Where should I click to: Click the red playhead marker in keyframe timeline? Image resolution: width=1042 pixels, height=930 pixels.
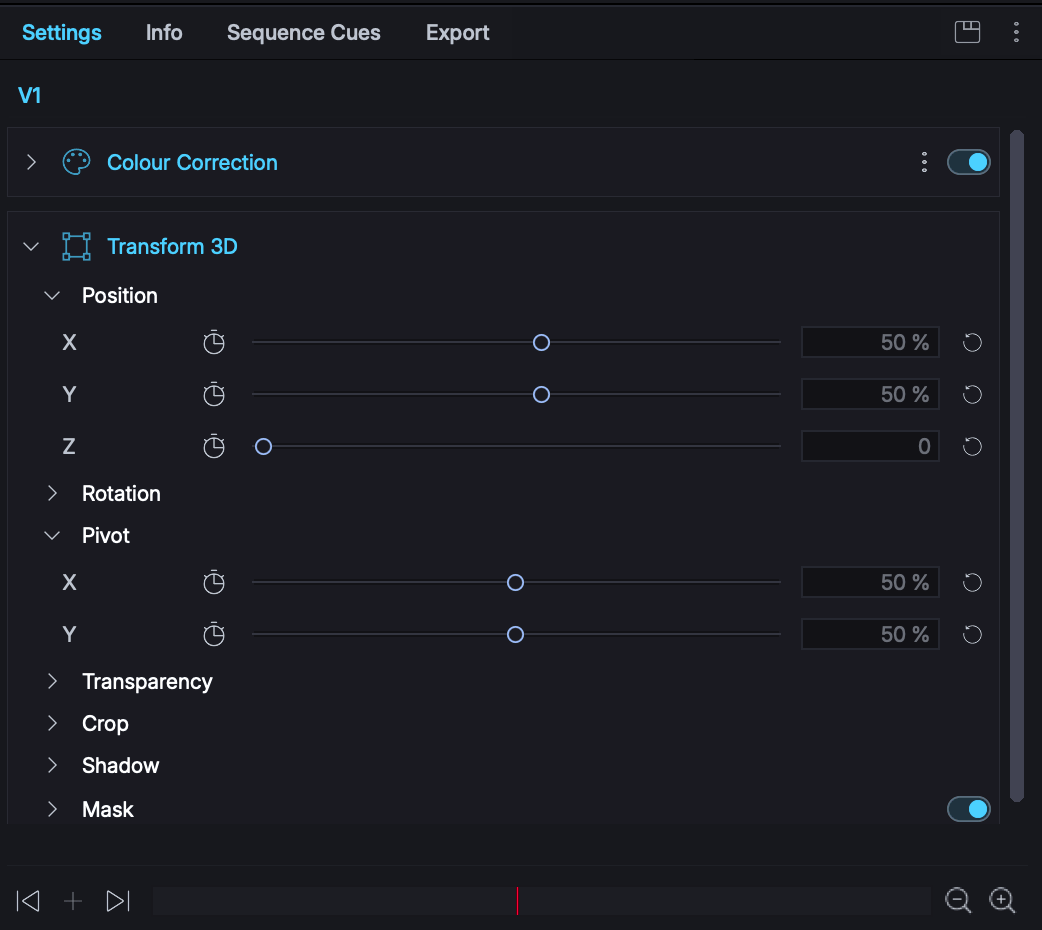[x=517, y=901]
